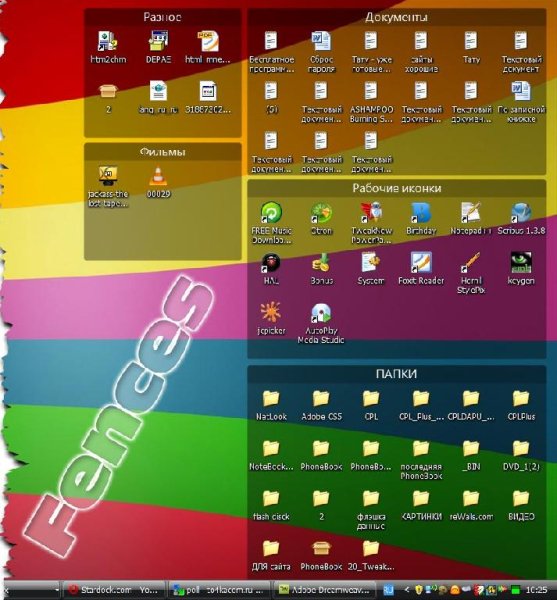Select the Документы fence title bar
The height and width of the screenshot is (600, 557).
coord(396,17)
